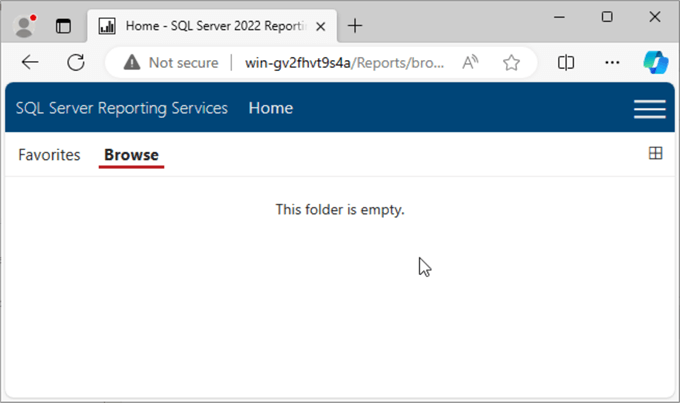Image resolution: width=680 pixels, height=403 pixels.
Task: Minimize the browser window
Action: (559, 17)
